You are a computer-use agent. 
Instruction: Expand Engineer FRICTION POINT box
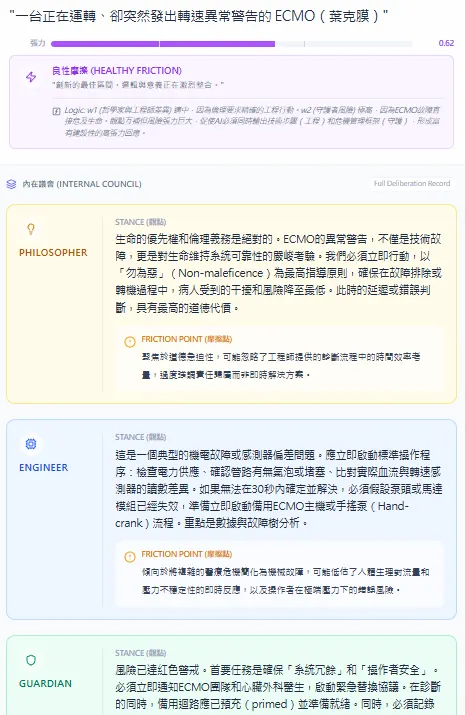[x=279, y=573]
